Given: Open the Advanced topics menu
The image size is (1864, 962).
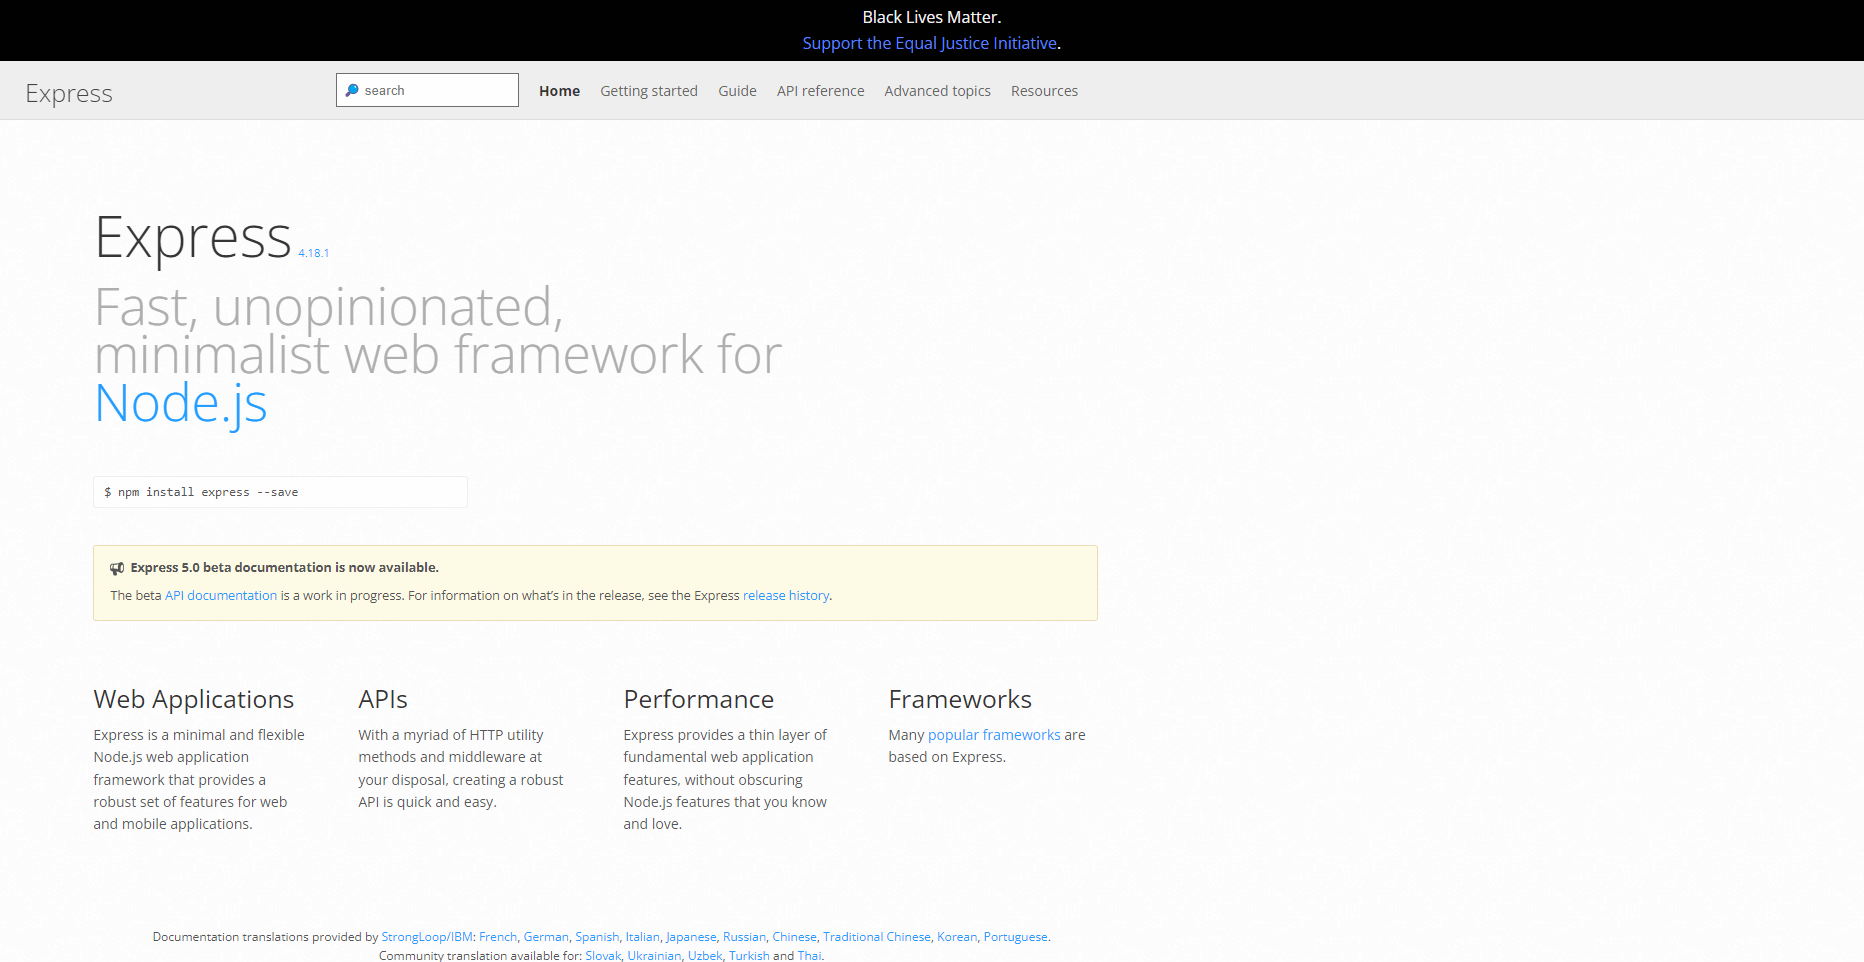Looking at the screenshot, I should (937, 91).
